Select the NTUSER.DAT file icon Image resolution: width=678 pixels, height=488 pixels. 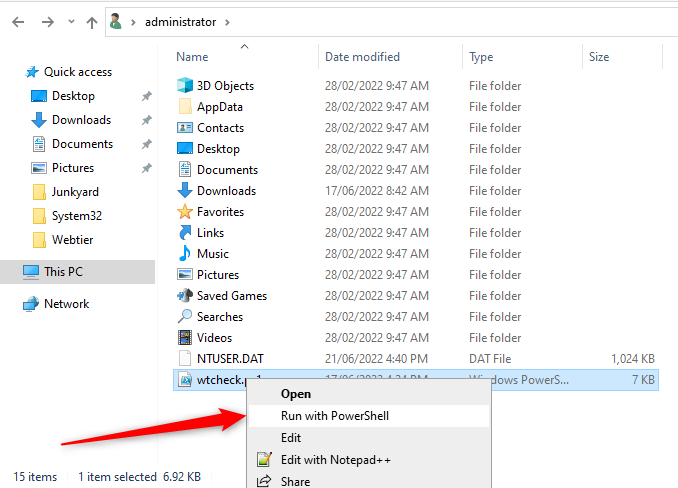pos(185,358)
